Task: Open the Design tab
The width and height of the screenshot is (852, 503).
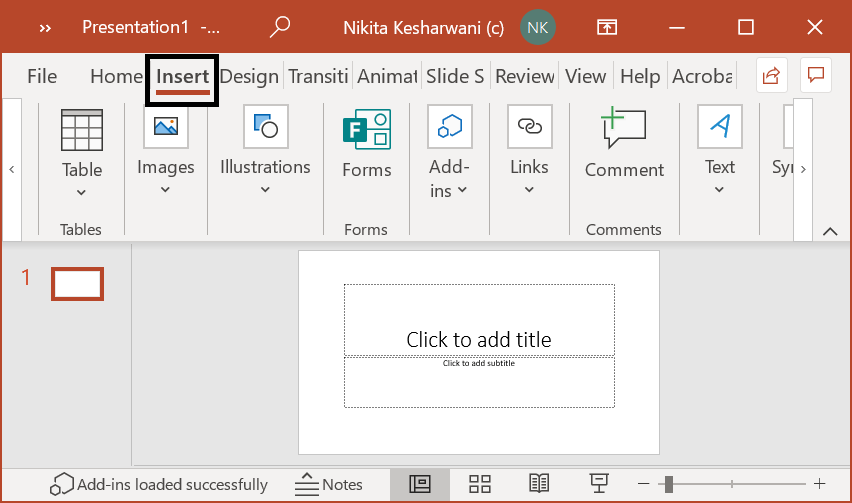Action: pyautogui.click(x=249, y=76)
